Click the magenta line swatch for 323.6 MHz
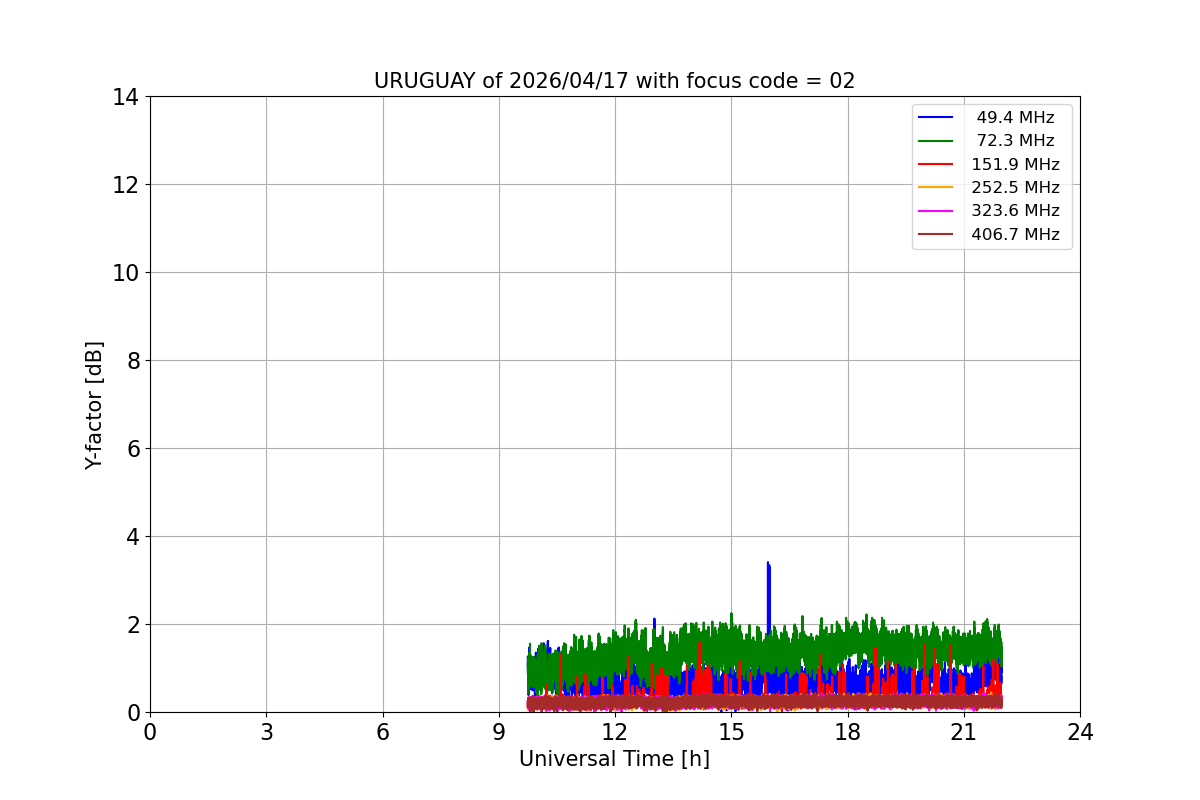Screen dimensions: 1200x800 (x=936, y=211)
